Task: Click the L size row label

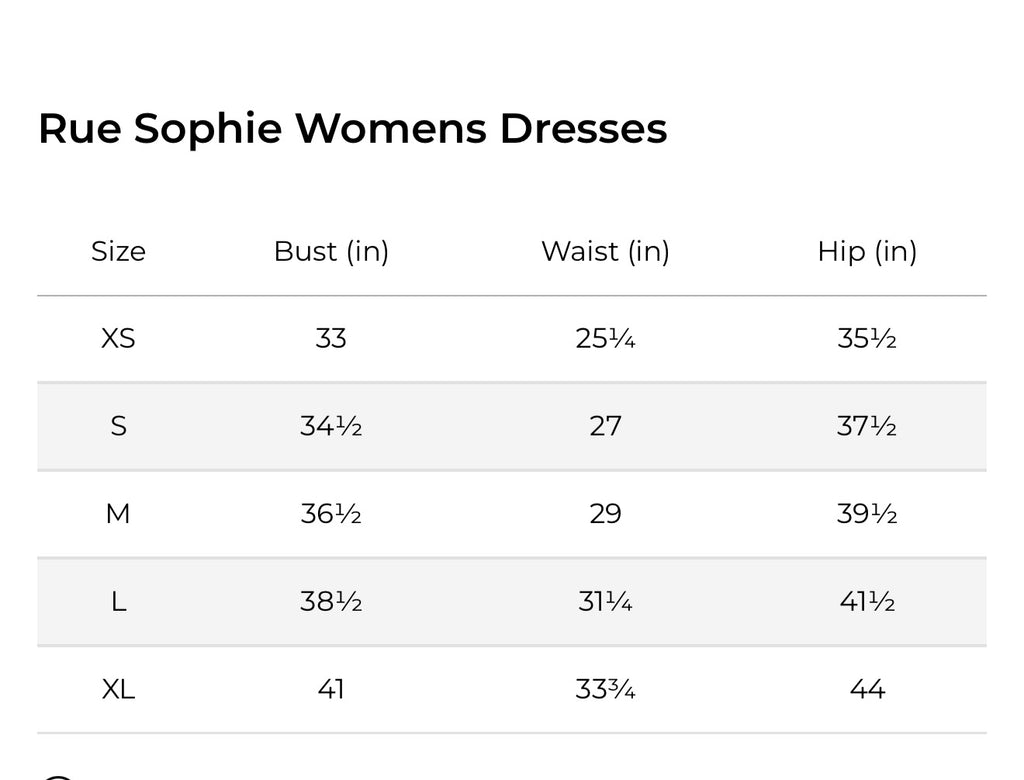Action: pos(118,601)
